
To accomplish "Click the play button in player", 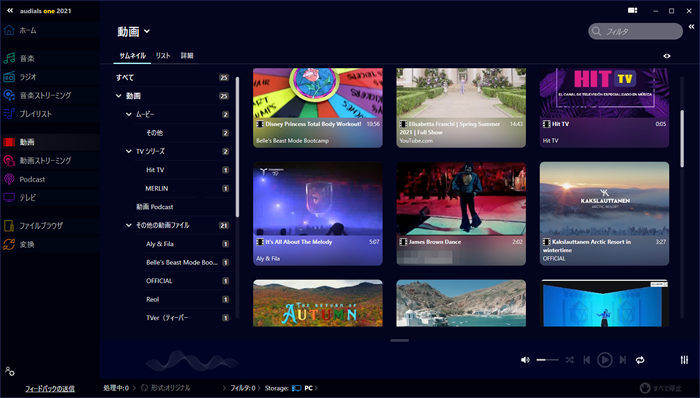I will coord(604,360).
